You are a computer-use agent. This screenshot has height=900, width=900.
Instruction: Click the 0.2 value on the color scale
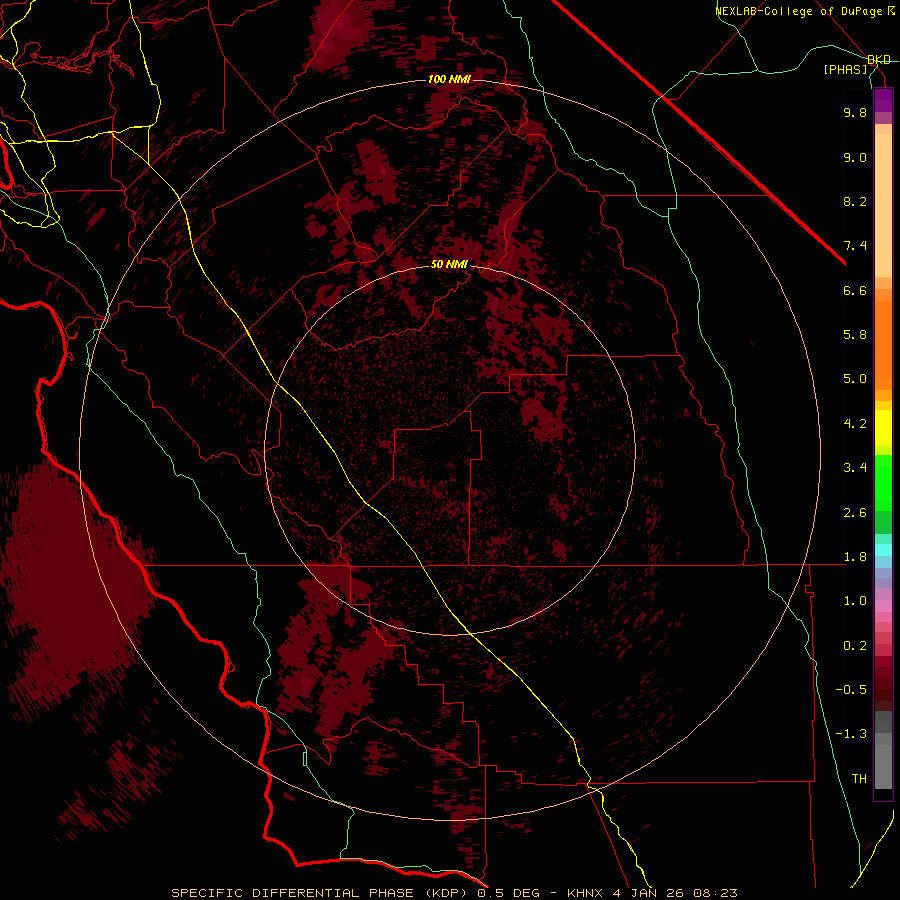[x=855, y=646]
